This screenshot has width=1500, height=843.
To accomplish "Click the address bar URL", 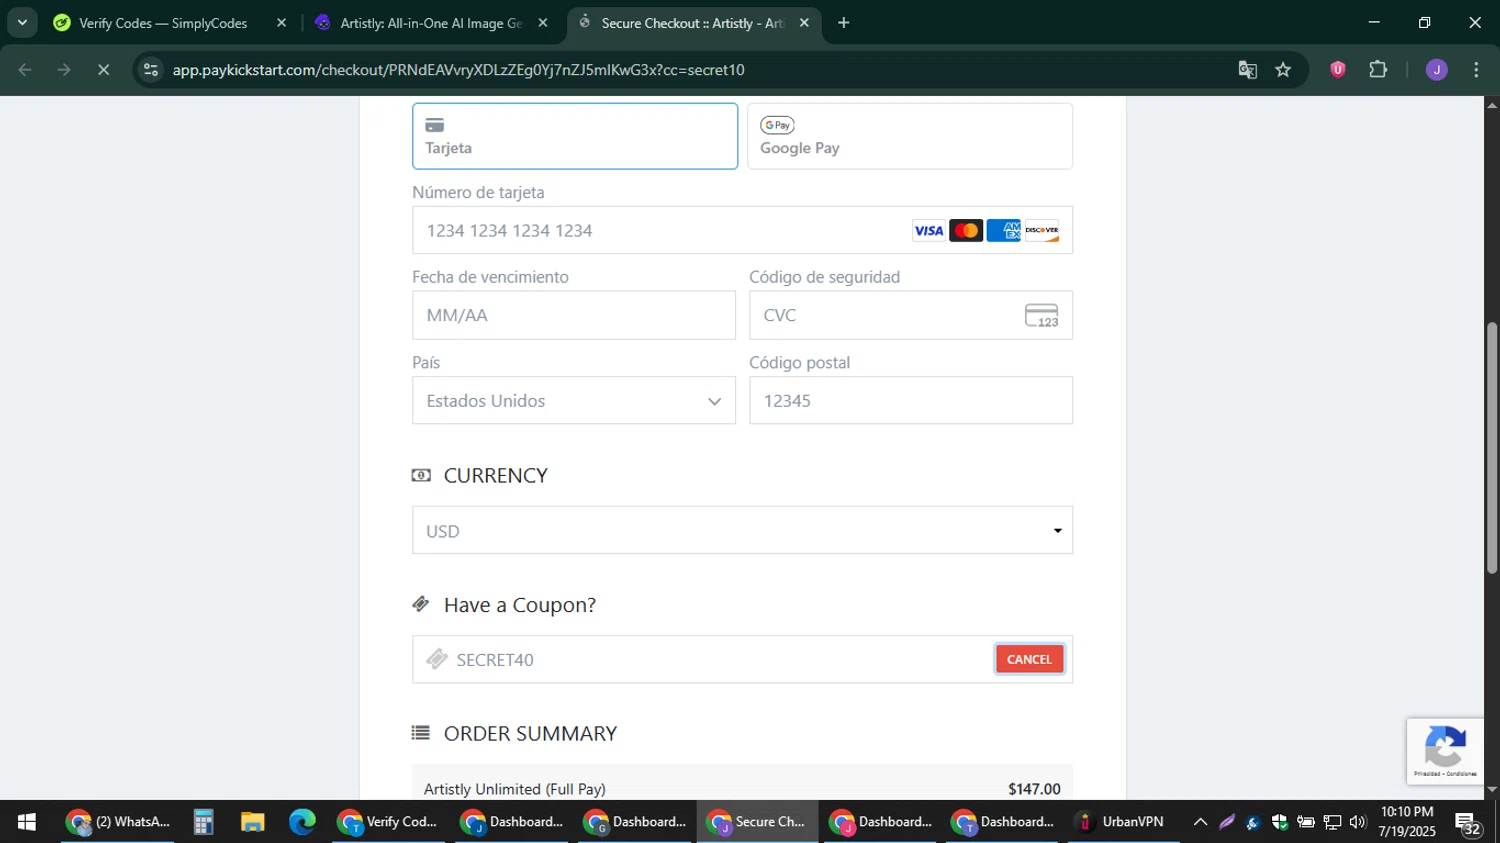I will pyautogui.click(x=458, y=70).
